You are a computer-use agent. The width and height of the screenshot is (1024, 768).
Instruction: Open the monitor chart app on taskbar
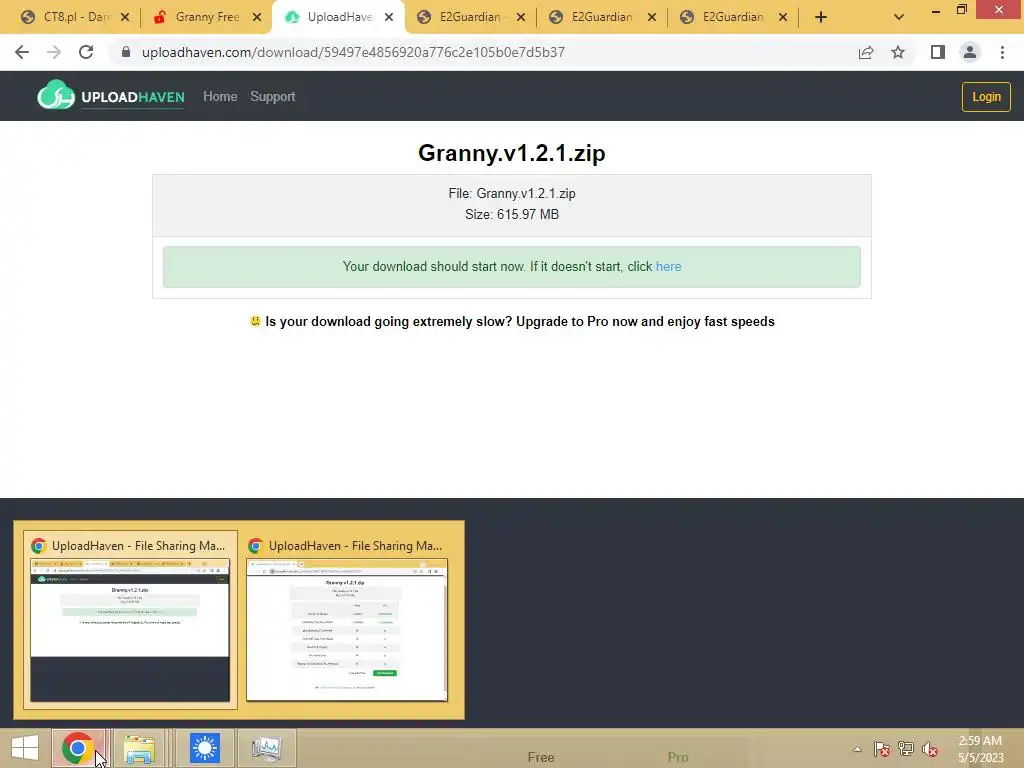[x=266, y=748]
